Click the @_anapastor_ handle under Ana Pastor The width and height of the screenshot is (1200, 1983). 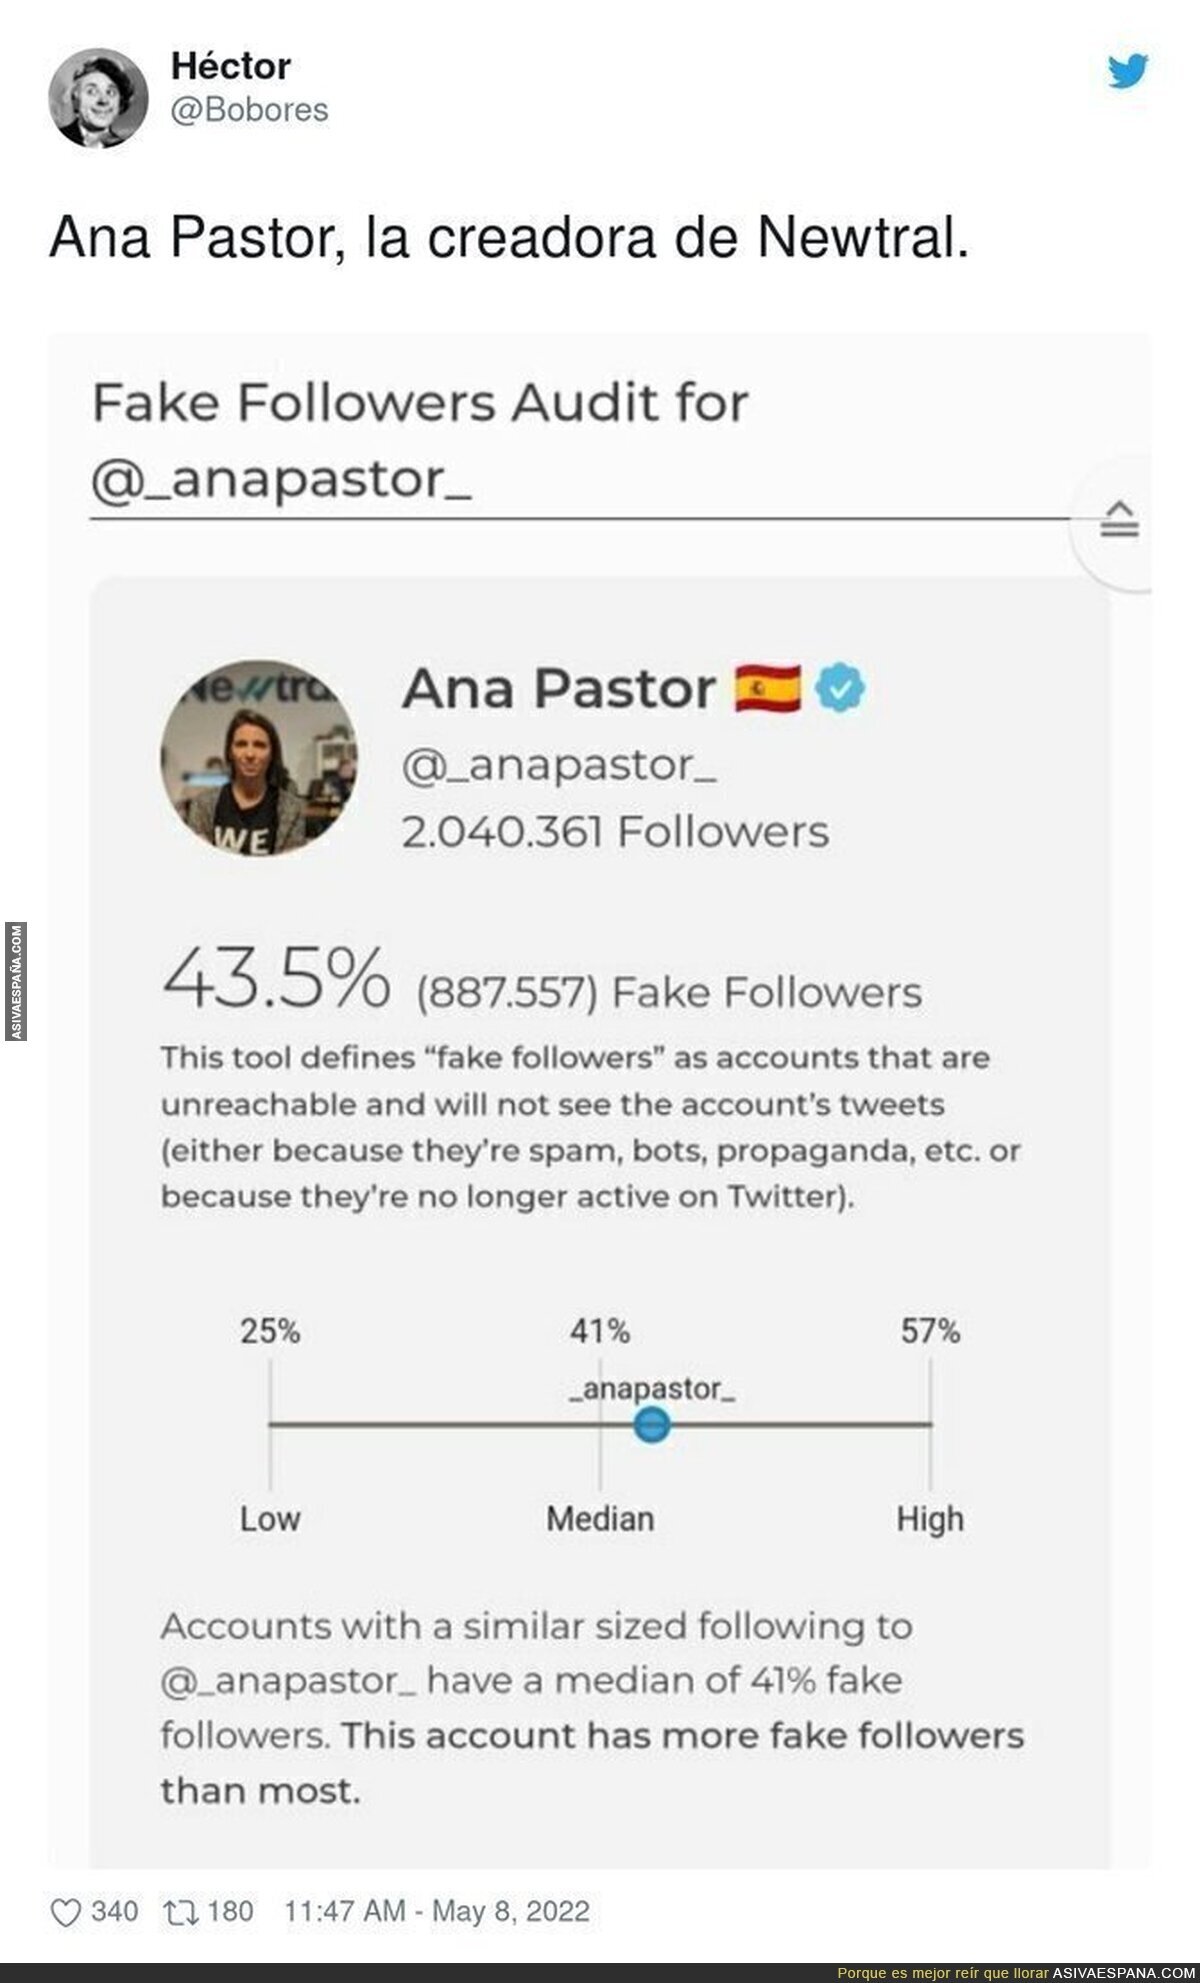point(559,766)
